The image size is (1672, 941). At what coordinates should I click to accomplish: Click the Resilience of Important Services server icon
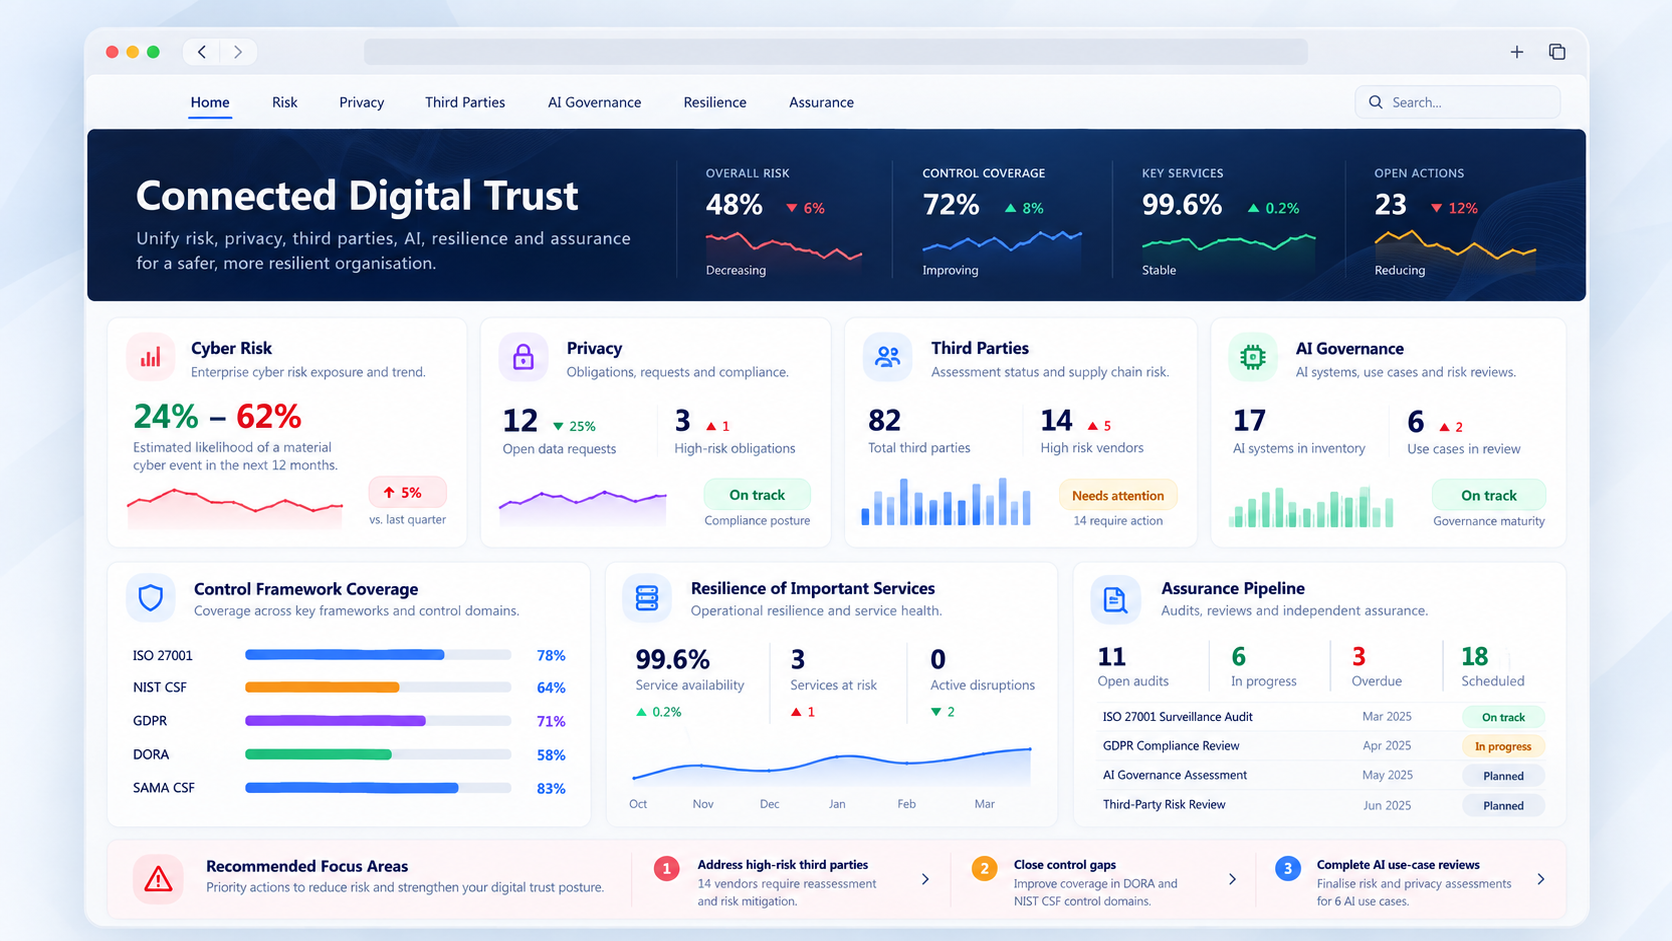coord(647,598)
